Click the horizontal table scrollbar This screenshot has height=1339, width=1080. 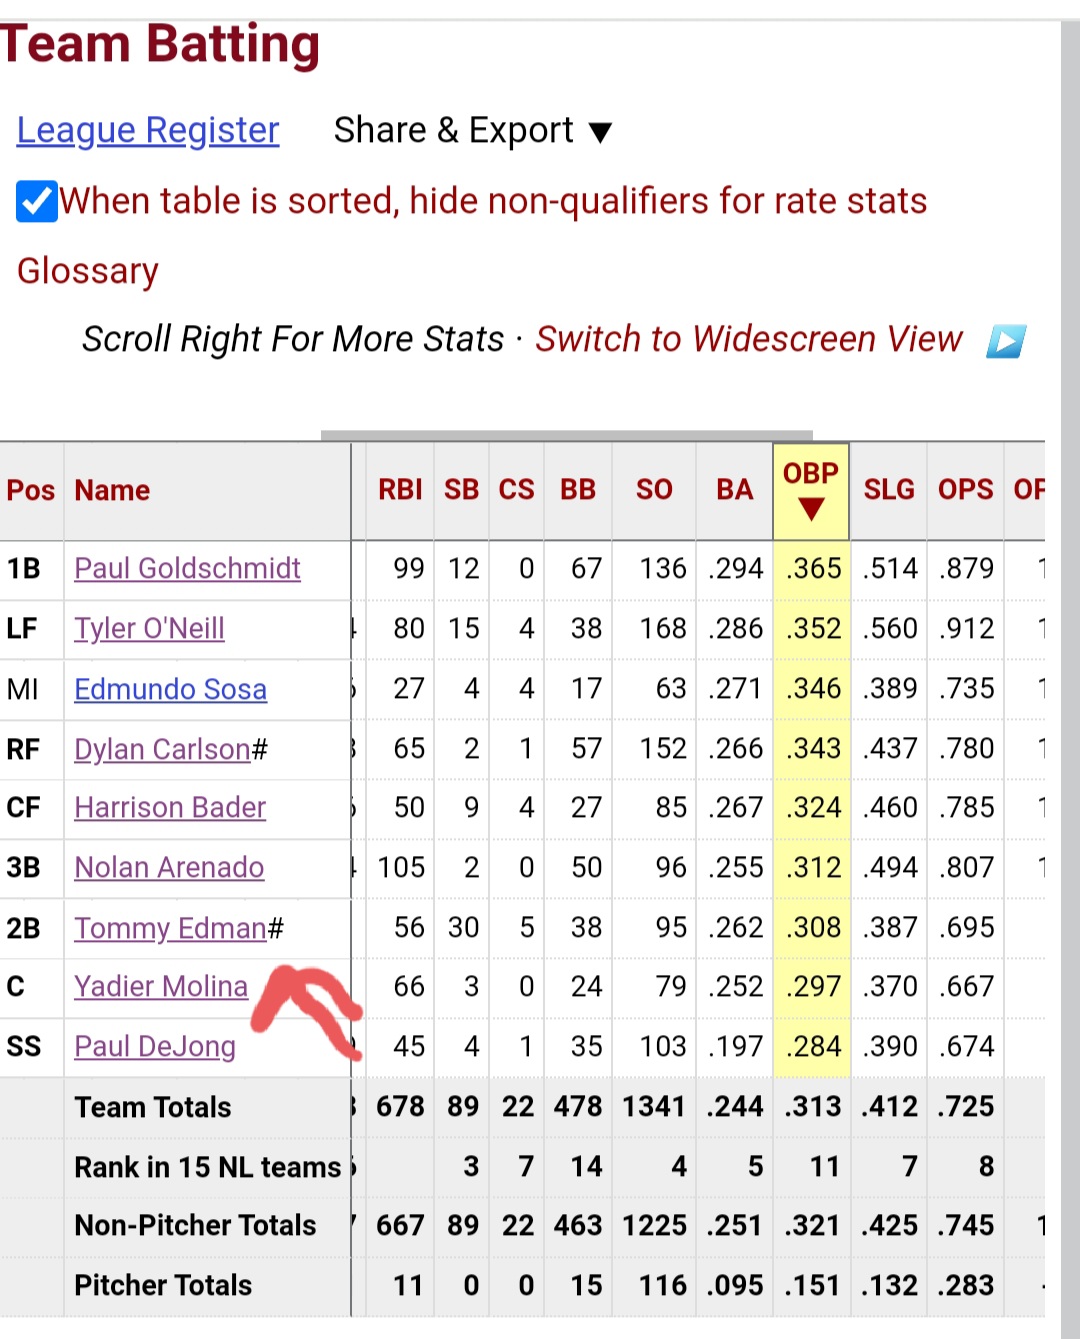[x=566, y=435]
